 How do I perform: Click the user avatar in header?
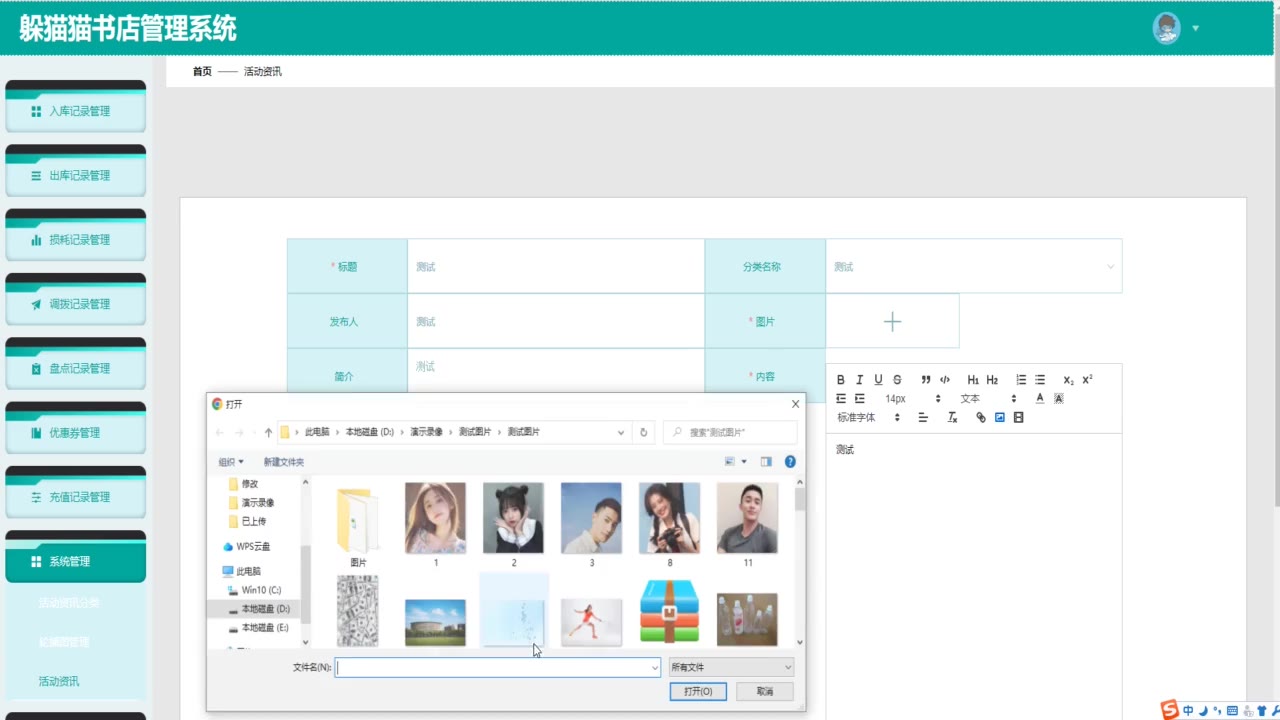[x=1166, y=28]
